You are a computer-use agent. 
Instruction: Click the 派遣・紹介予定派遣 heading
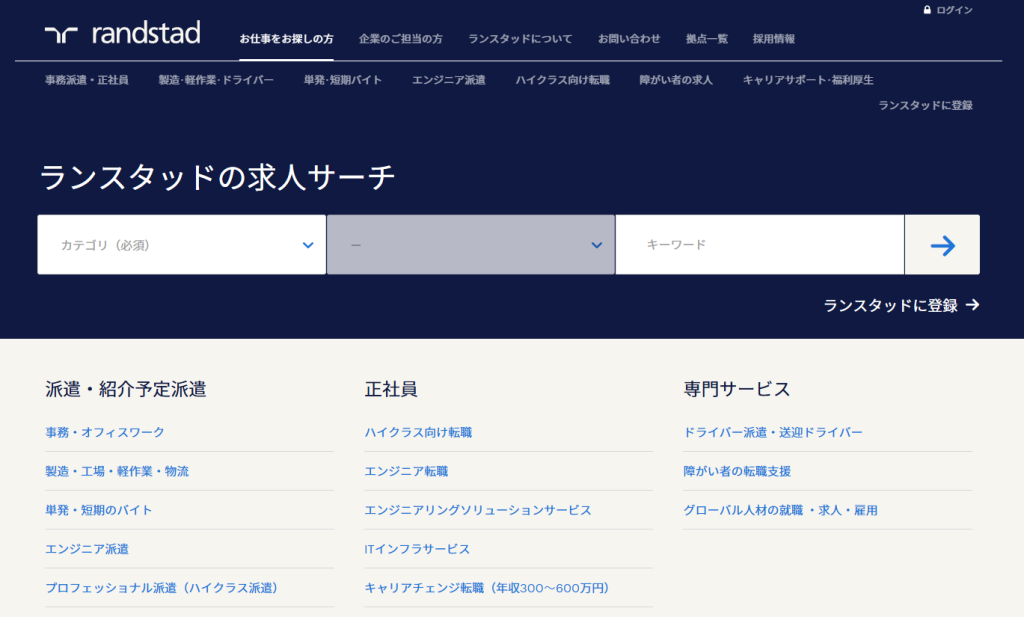[125, 389]
